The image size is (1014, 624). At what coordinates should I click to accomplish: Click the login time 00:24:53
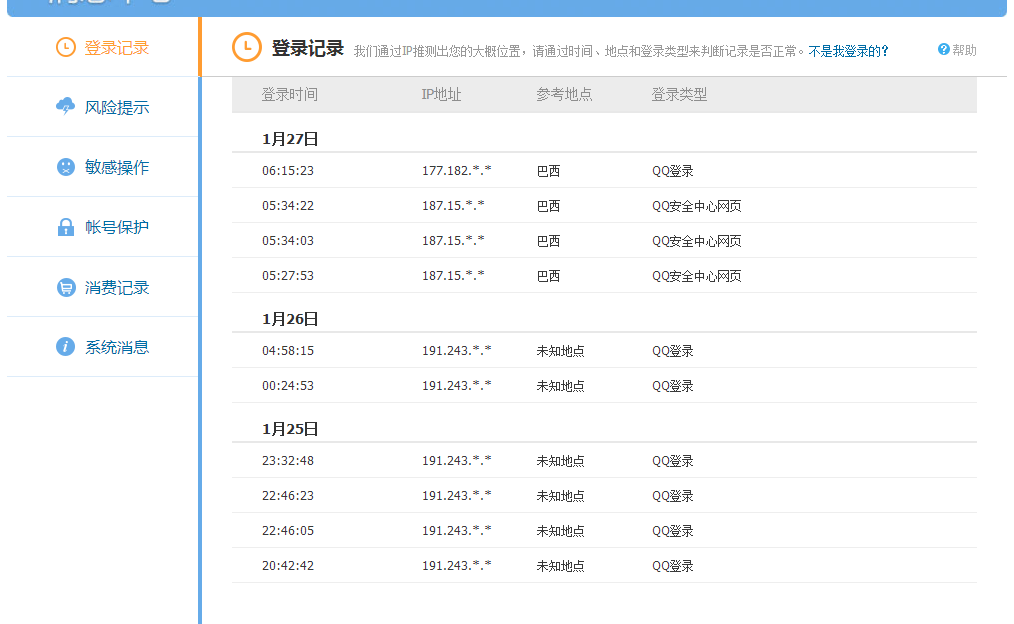(x=288, y=385)
